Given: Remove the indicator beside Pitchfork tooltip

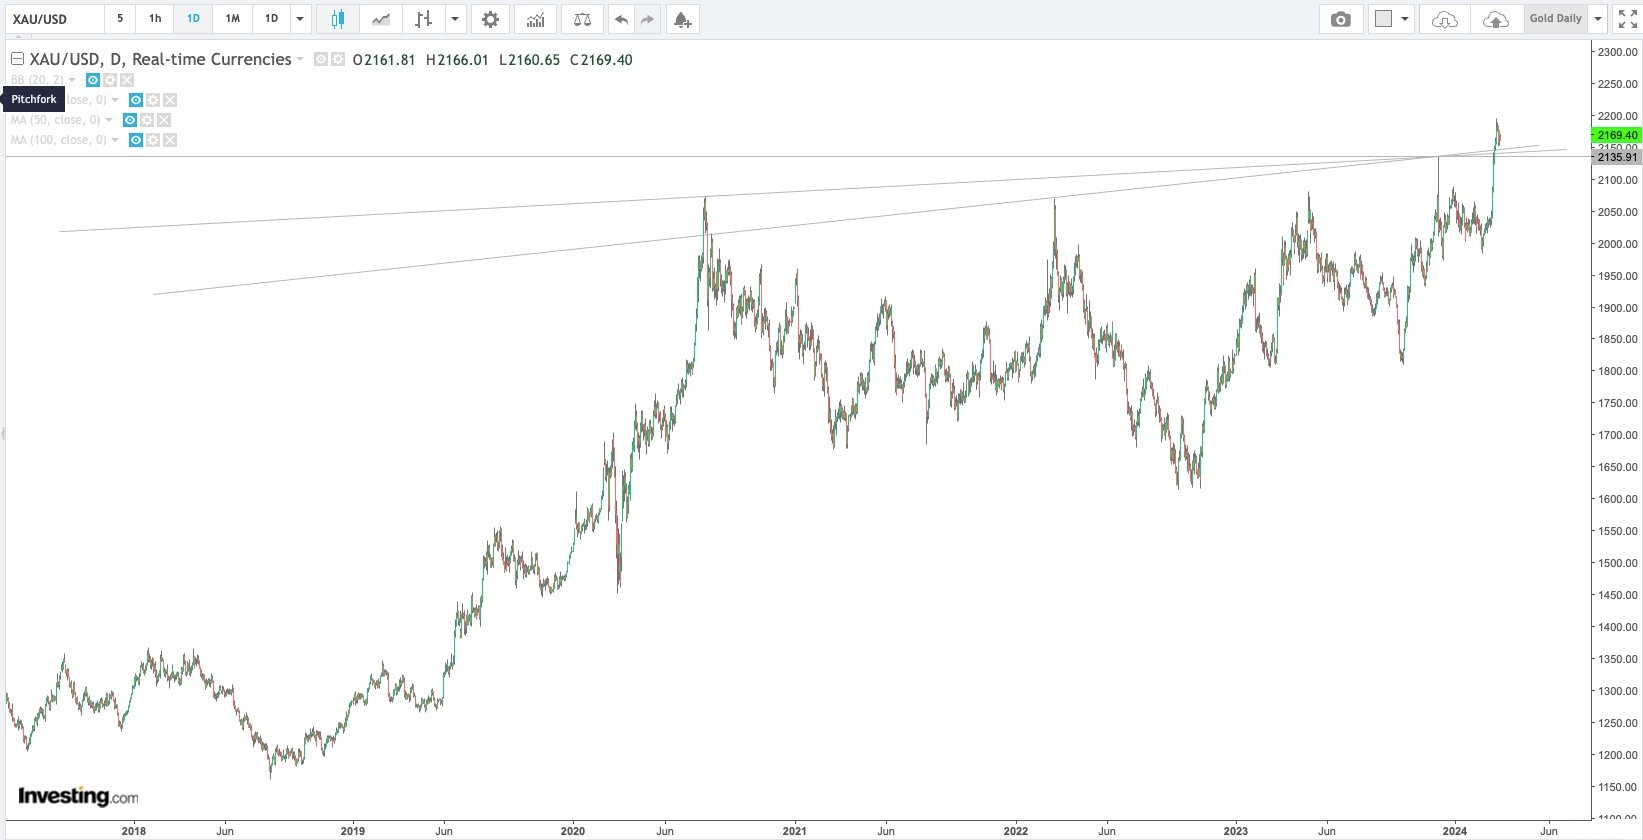Looking at the screenshot, I should pos(170,100).
